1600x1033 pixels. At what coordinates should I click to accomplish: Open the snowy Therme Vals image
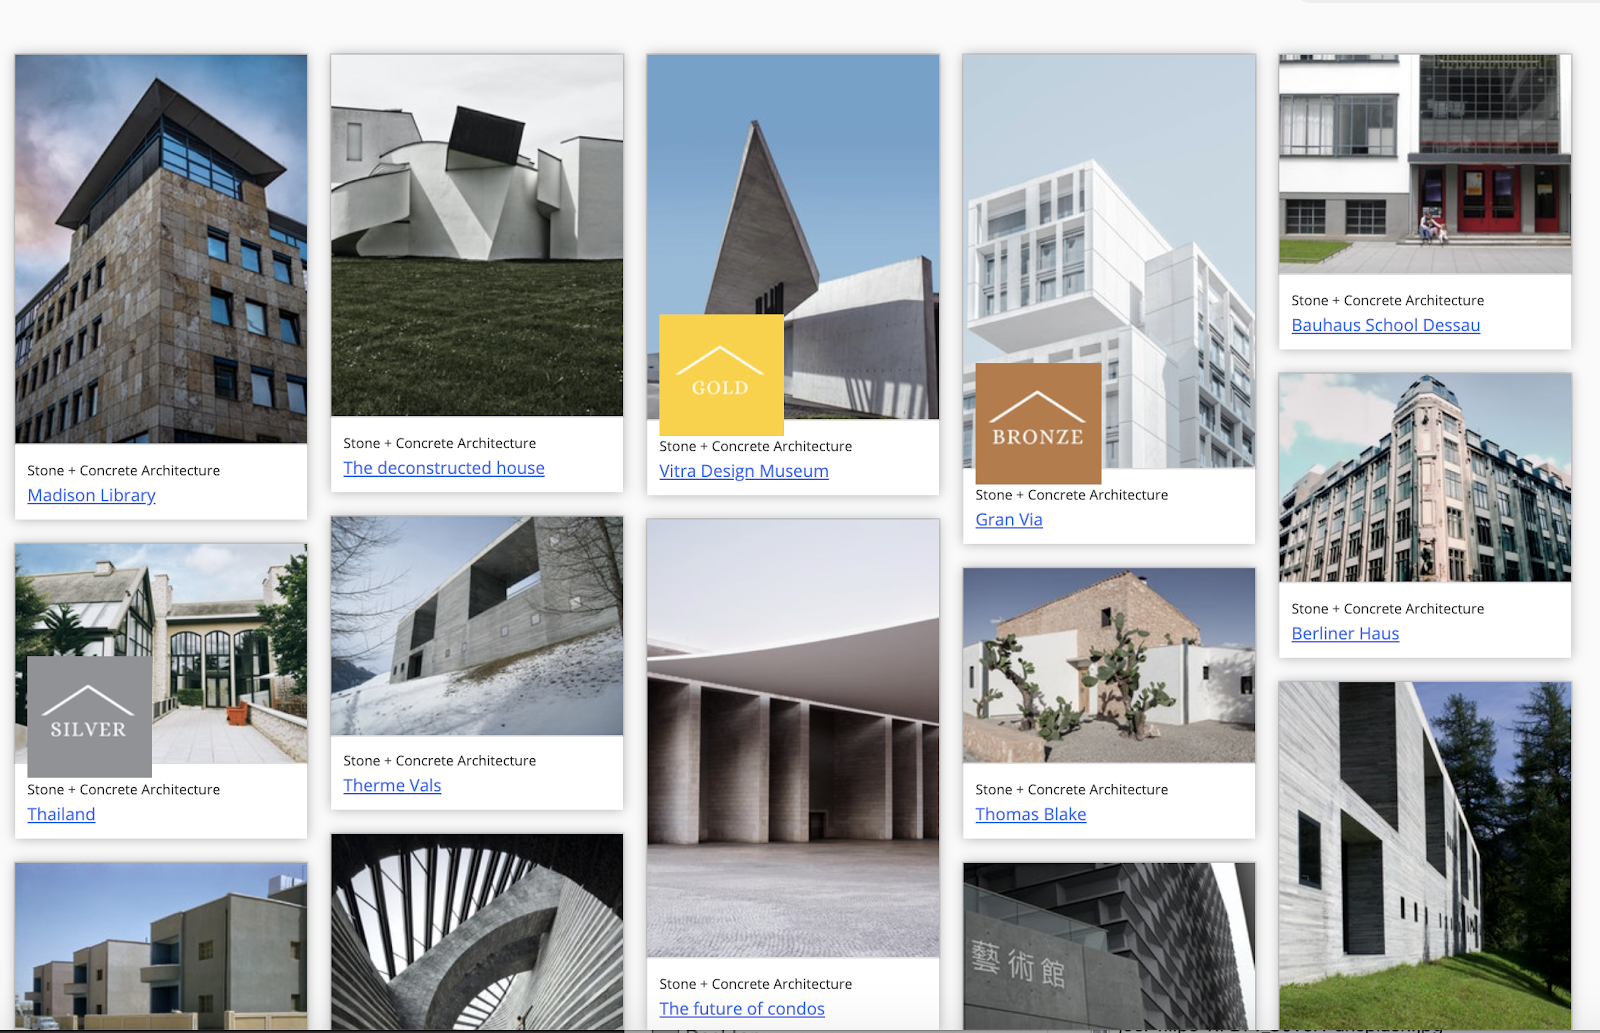point(477,626)
